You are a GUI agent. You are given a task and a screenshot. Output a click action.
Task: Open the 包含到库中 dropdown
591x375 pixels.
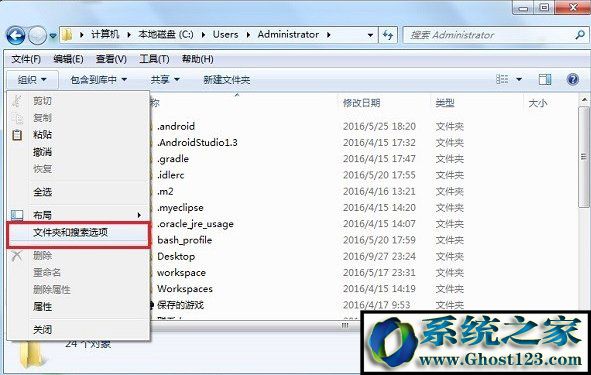[98, 80]
